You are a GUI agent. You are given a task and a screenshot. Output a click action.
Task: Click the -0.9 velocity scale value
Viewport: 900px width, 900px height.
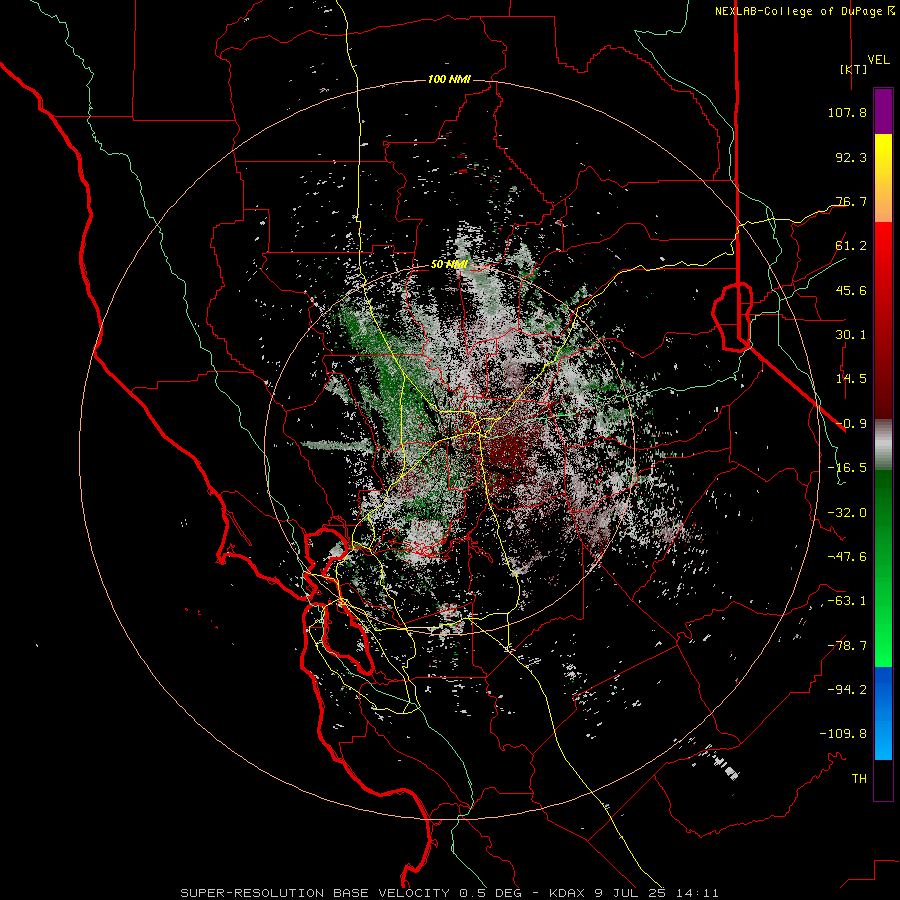851,424
